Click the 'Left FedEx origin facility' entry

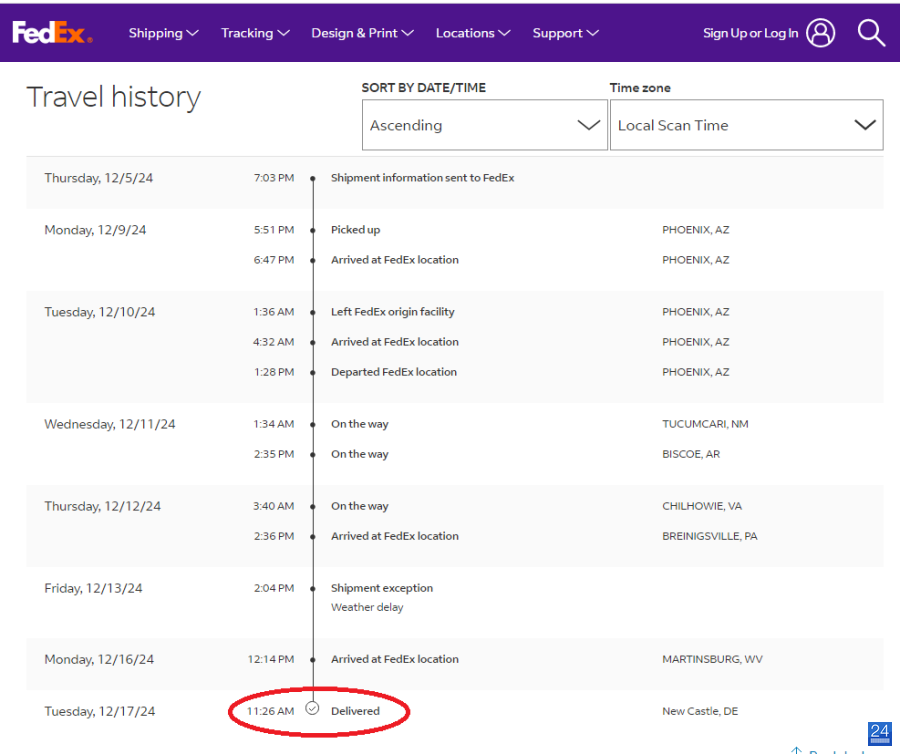(393, 312)
